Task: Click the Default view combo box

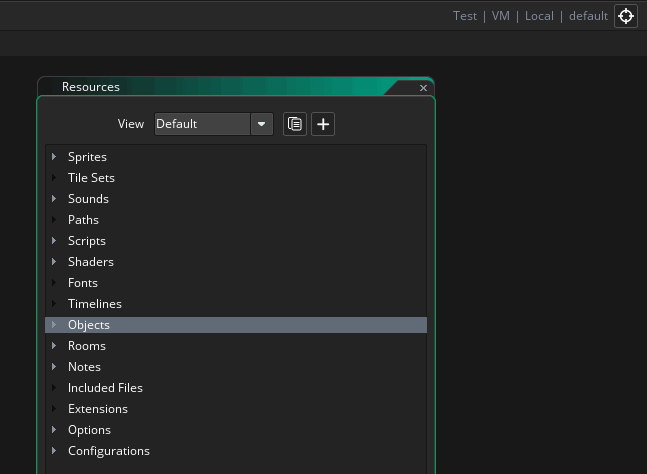Action: click(202, 124)
